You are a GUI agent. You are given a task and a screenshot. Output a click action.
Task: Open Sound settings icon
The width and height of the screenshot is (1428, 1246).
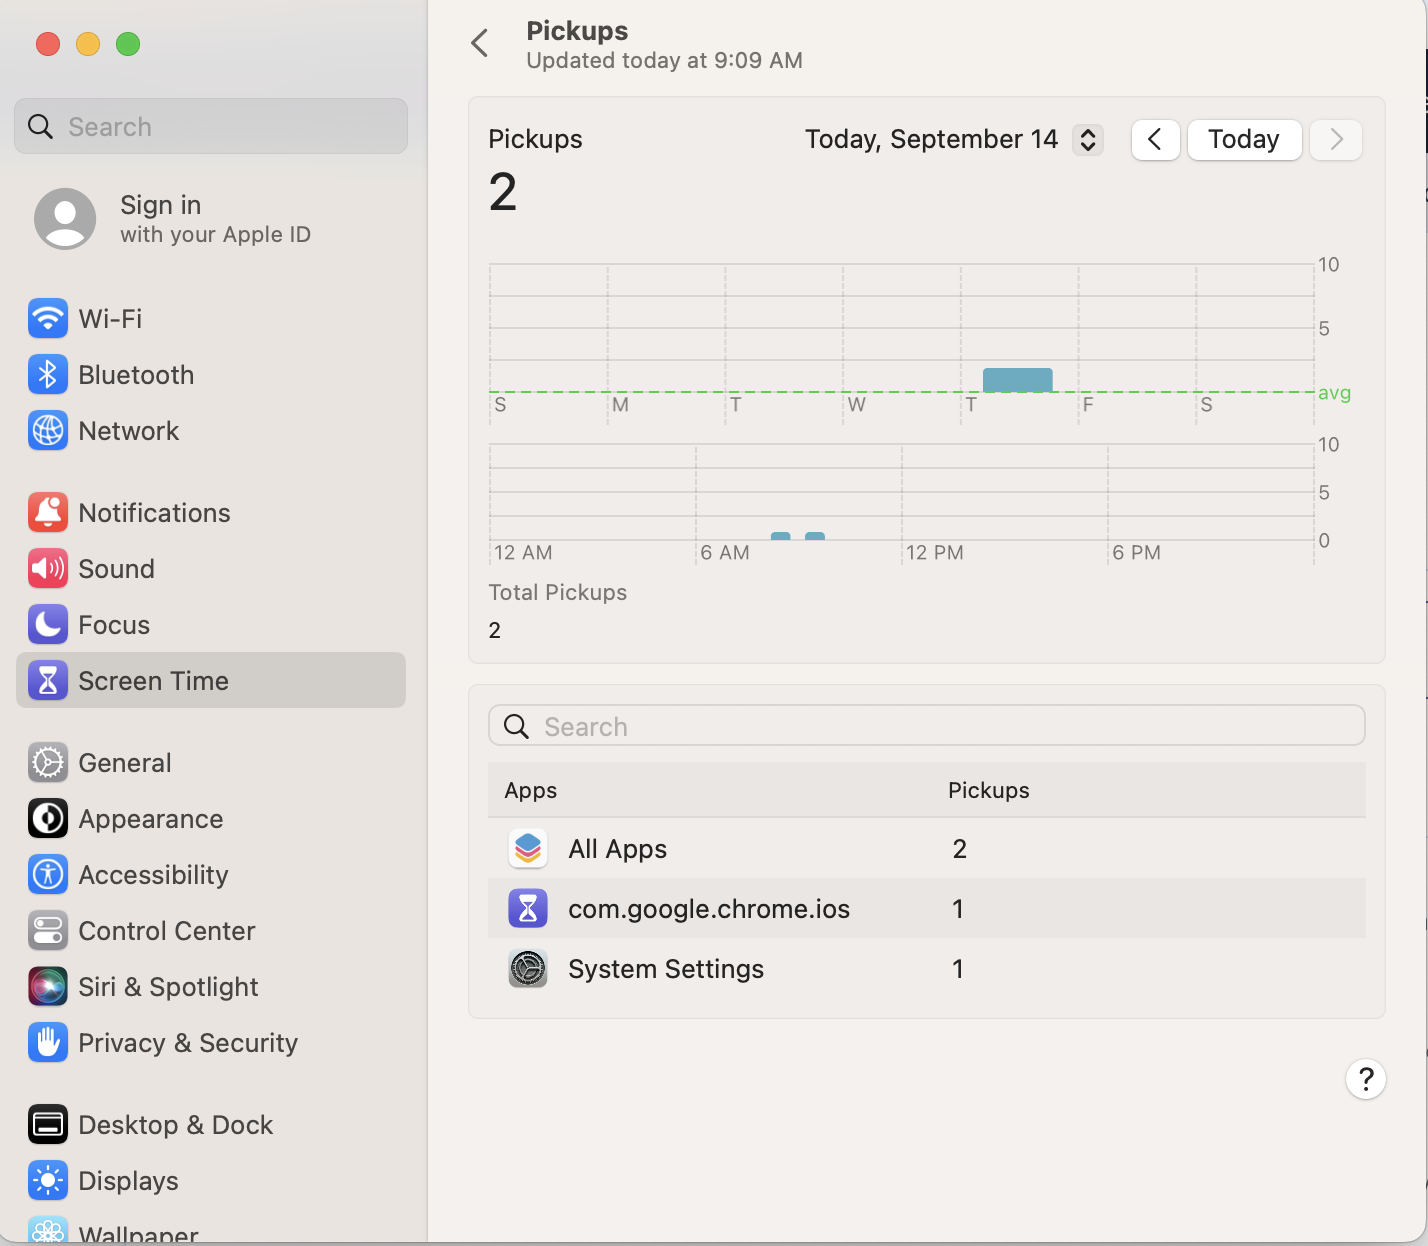tap(48, 569)
